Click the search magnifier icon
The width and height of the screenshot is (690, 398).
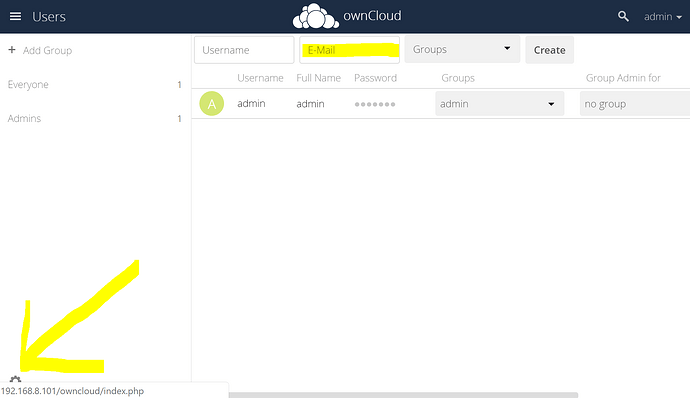(623, 16)
